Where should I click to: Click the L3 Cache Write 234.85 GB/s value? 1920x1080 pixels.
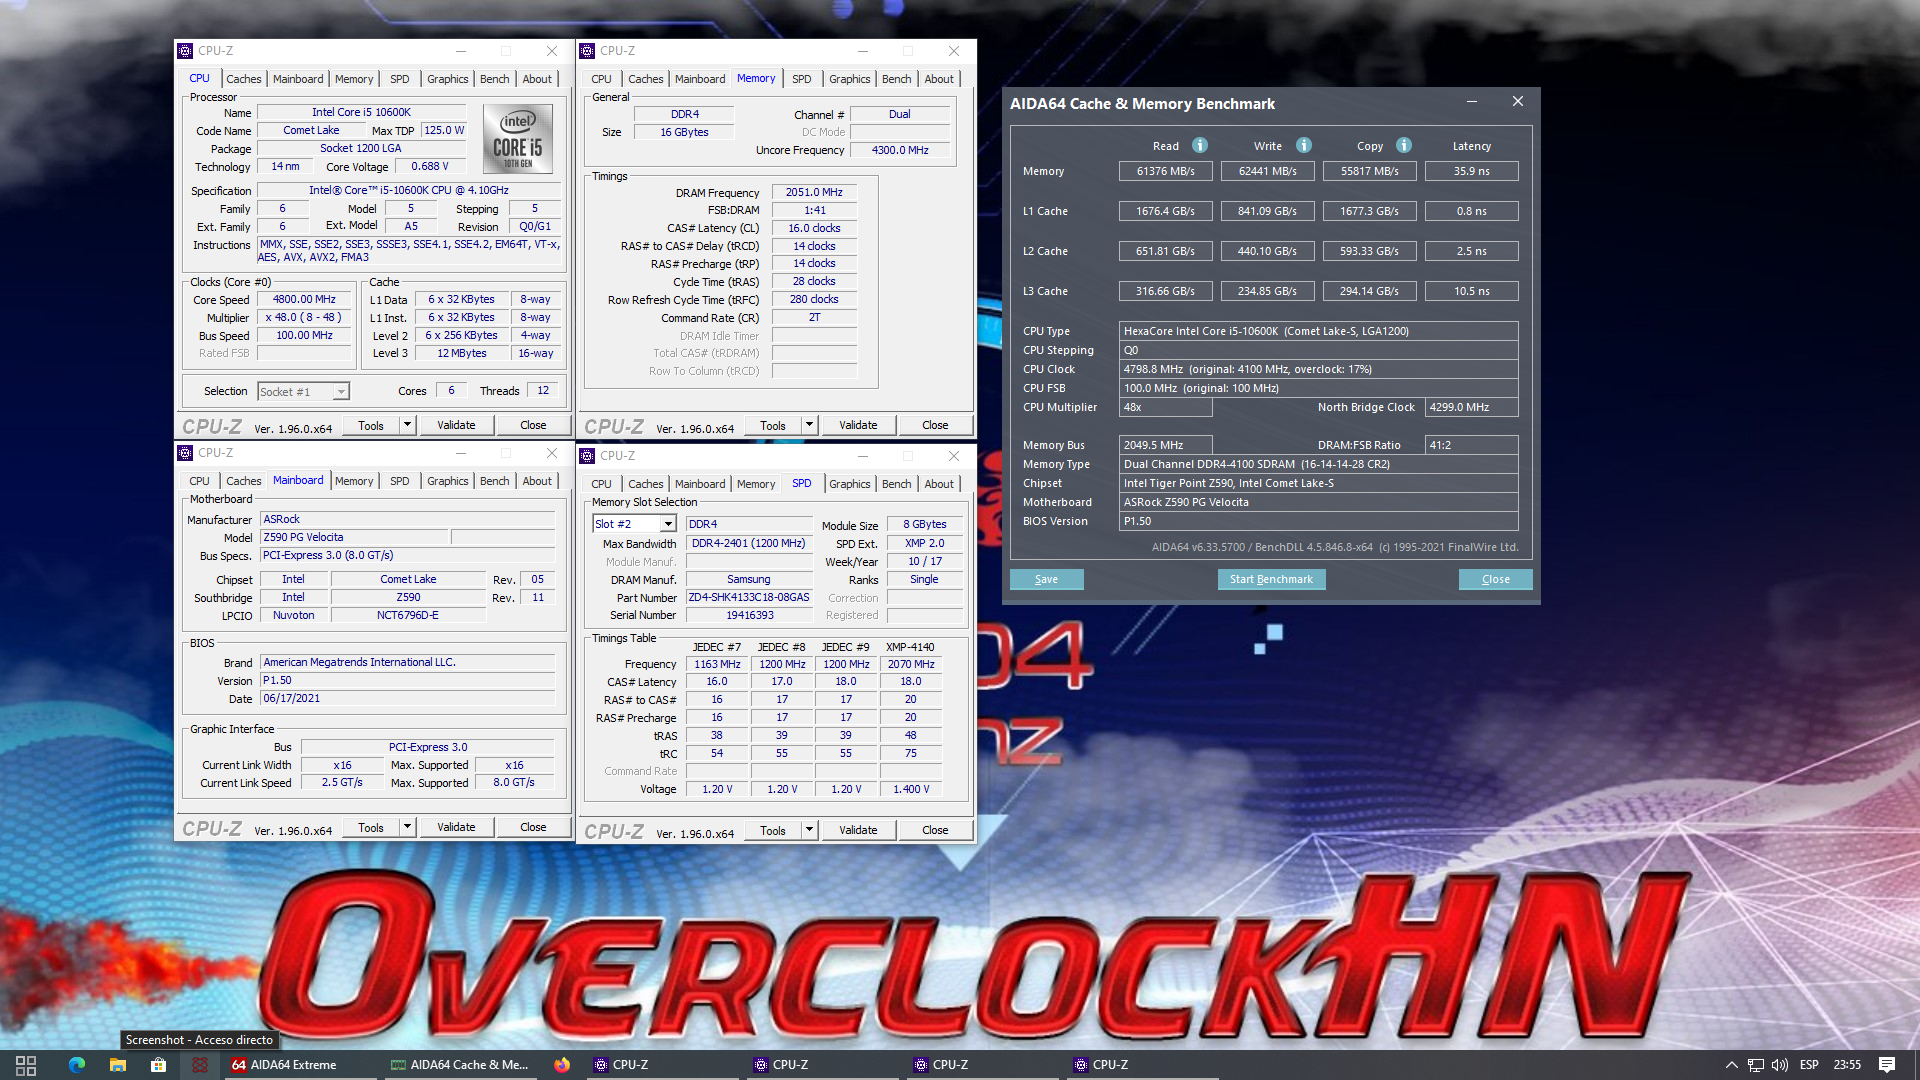(1267, 291)
